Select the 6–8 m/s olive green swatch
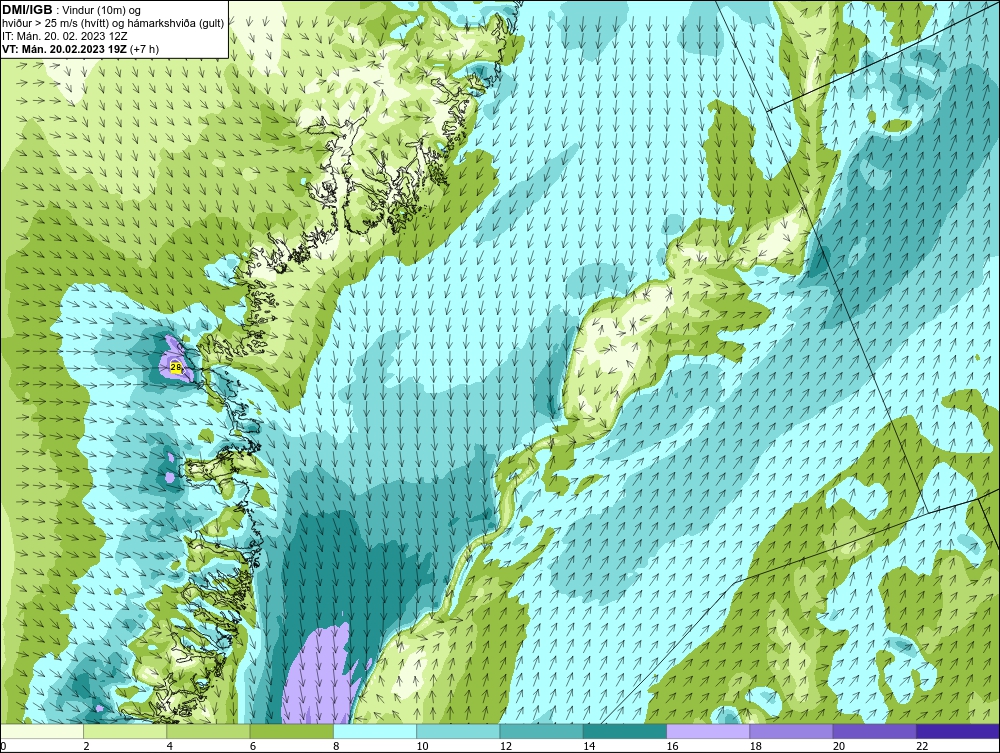Viewport: 1000px width, 753px height. [291, 731]
